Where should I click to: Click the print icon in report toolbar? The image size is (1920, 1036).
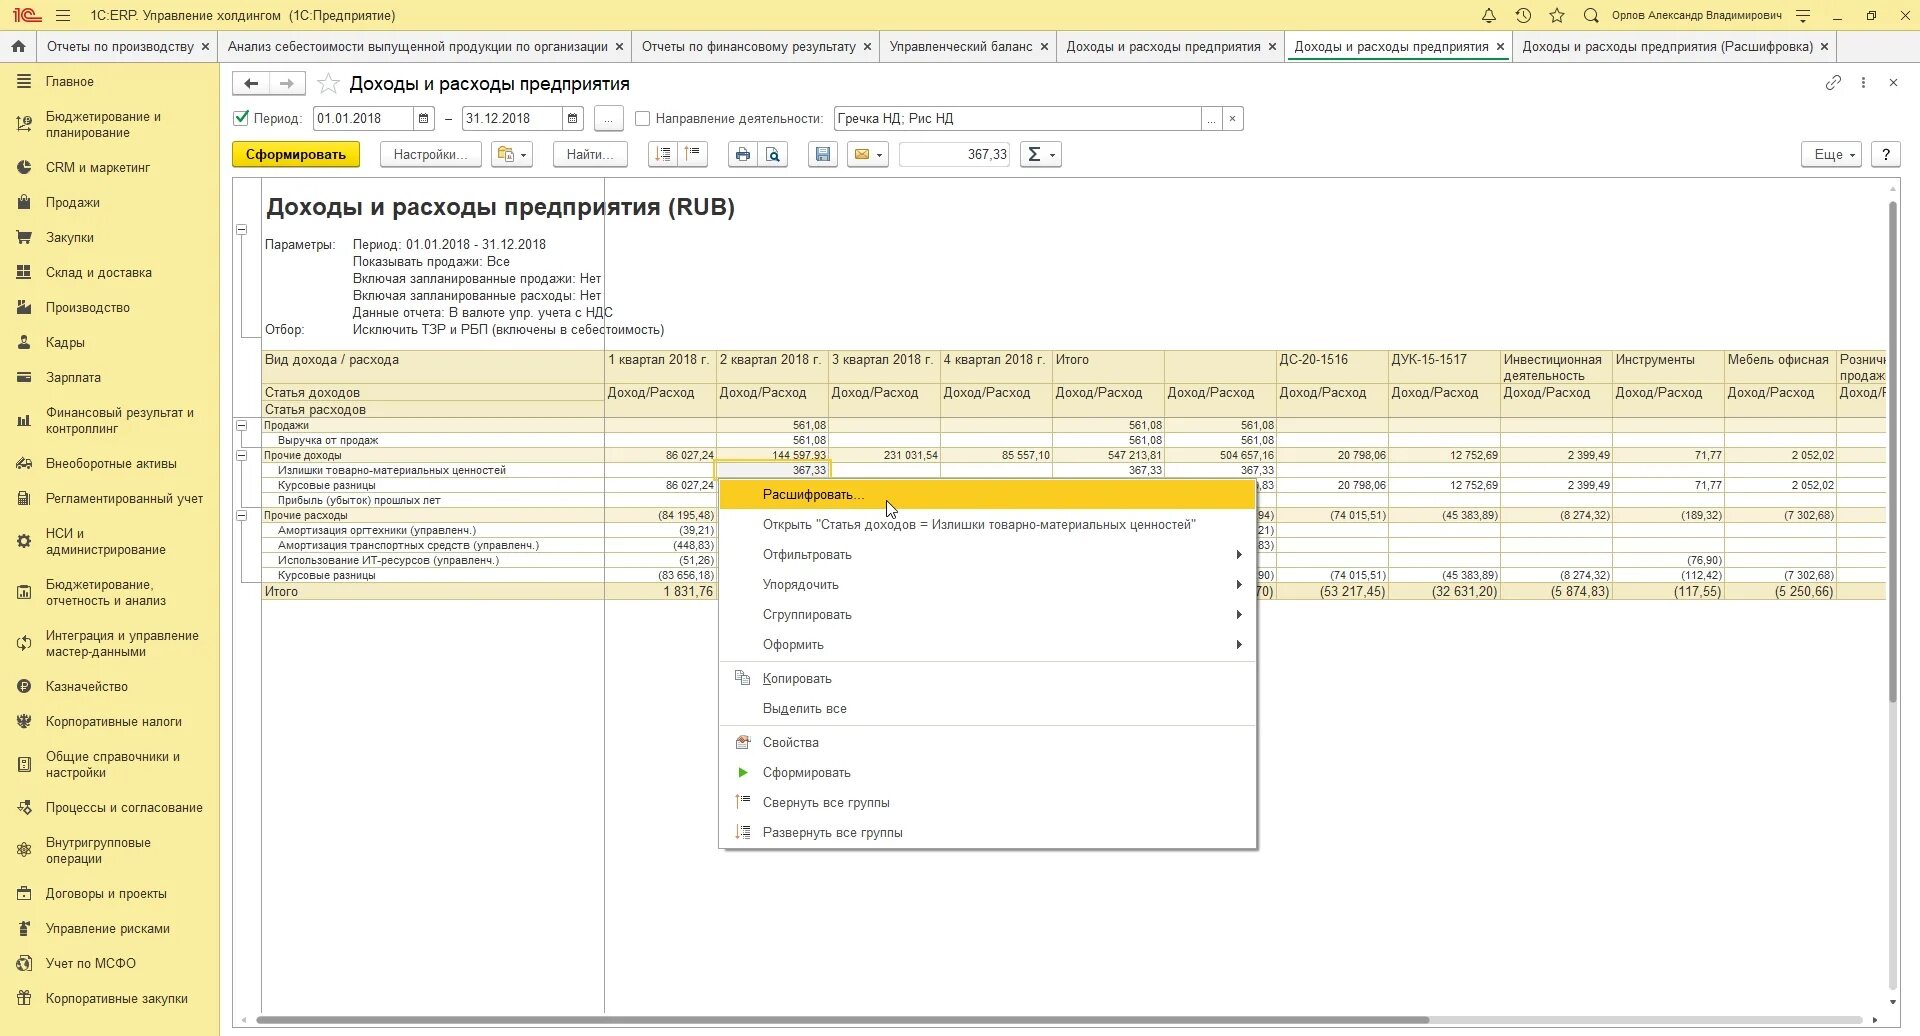point(742,154)
